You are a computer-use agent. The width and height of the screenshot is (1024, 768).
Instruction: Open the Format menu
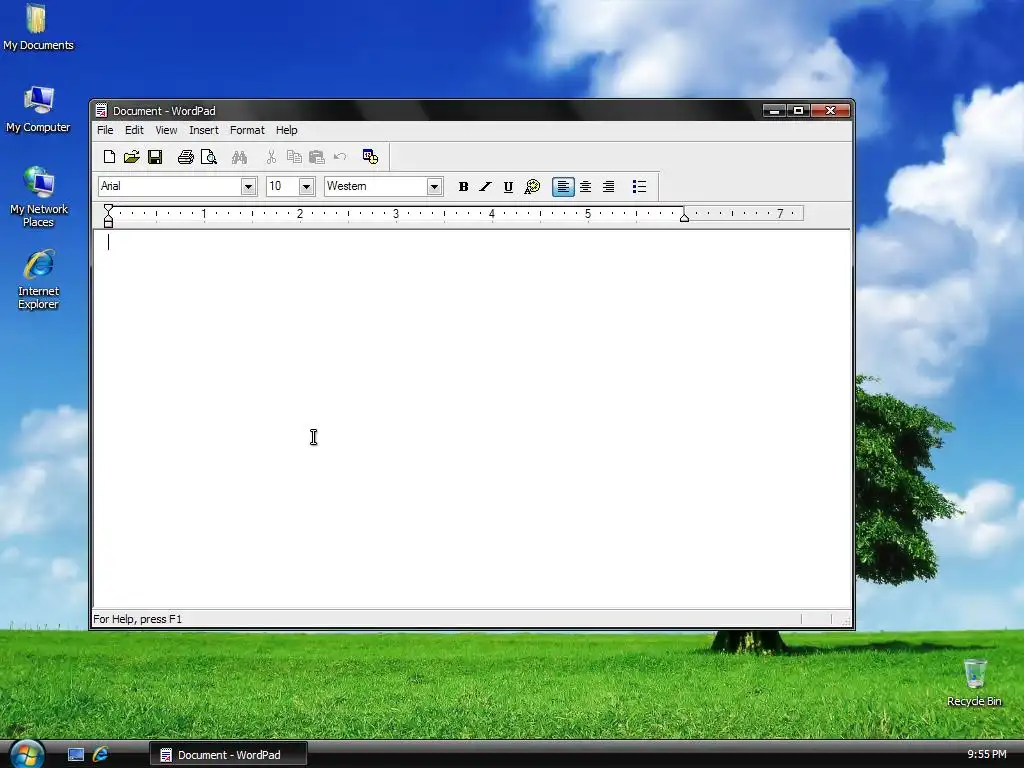[247, 130]
